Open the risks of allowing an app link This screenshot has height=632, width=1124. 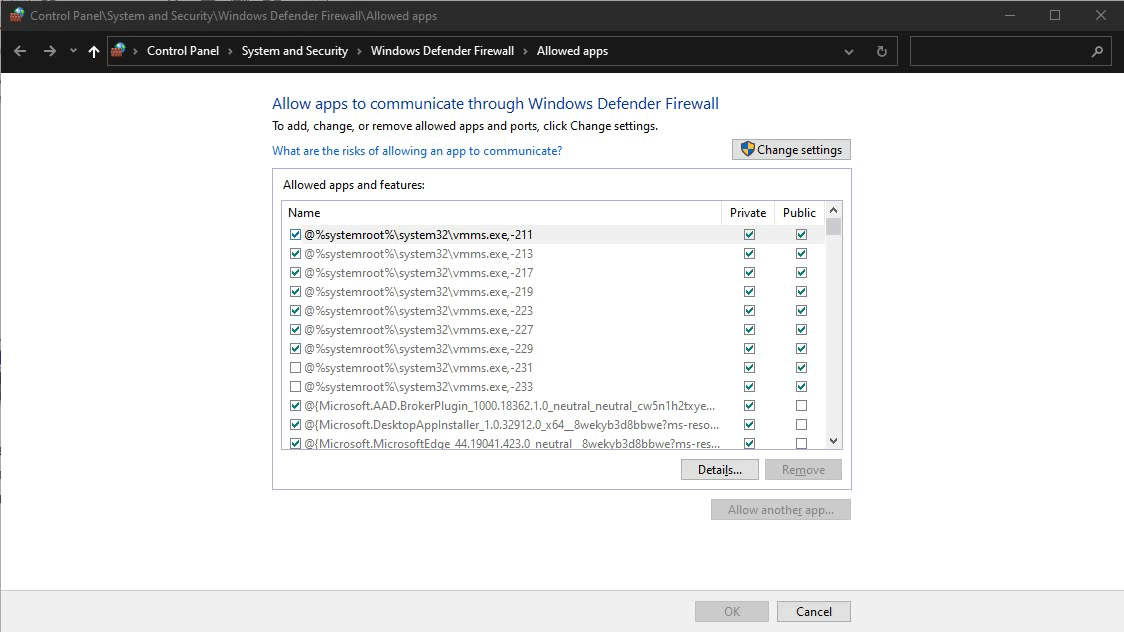pyautogui.click(x=417, y=150)
